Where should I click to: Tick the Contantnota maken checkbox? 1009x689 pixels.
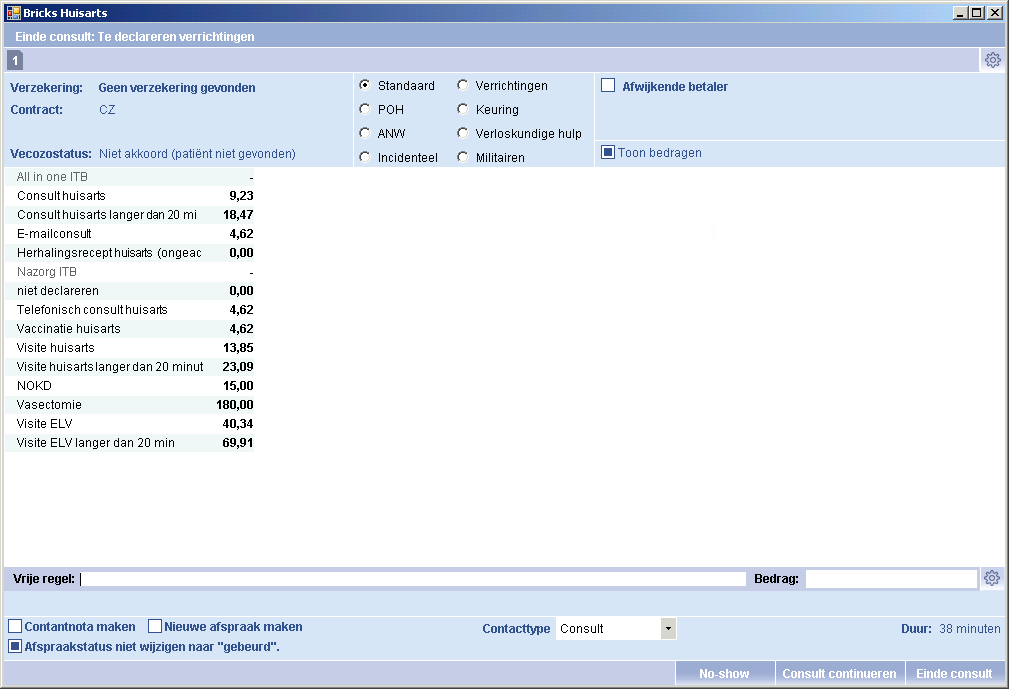pyautogui.click(x=15, y=626)
